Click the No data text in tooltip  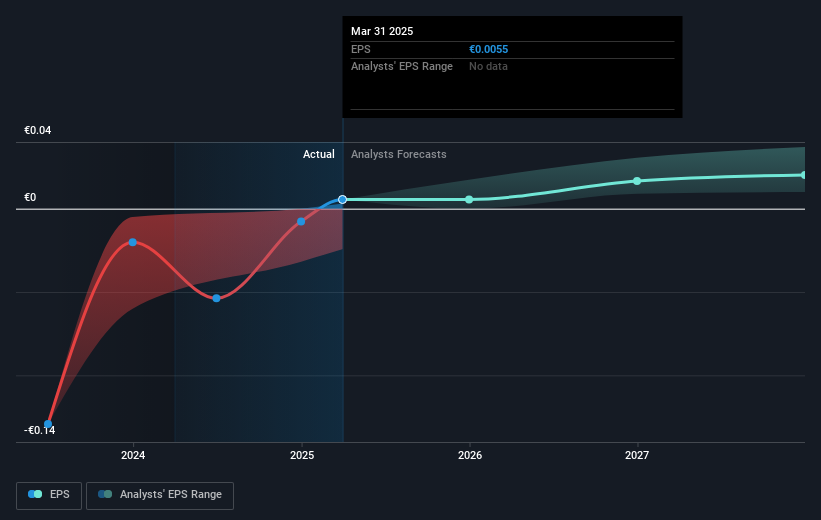click(488, 67)
